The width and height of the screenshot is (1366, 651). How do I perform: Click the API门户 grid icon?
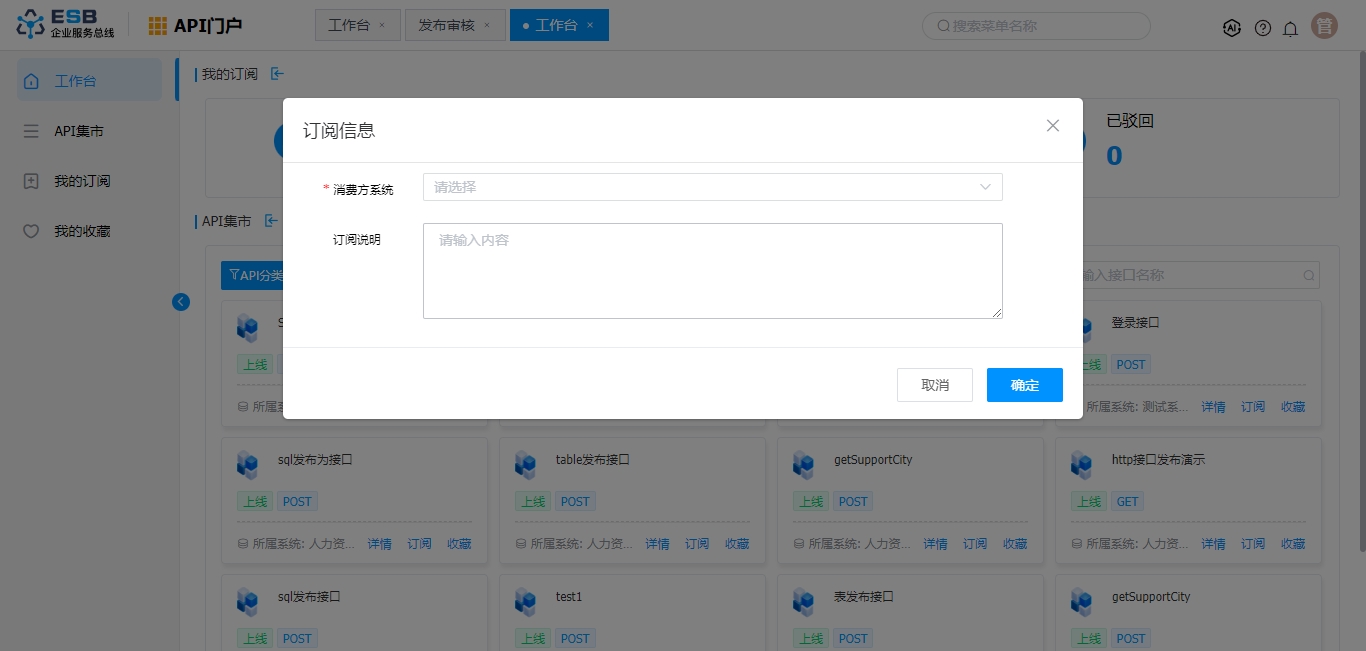click(158, 26)
